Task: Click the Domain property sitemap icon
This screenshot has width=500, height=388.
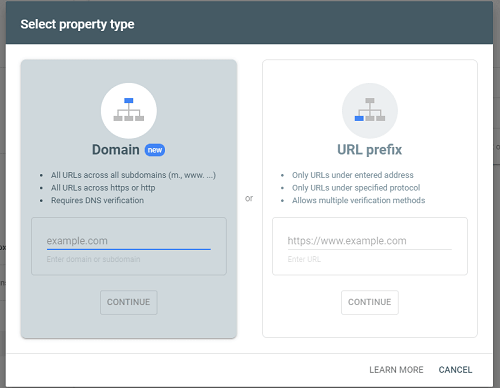Action: pyautogui.click(x=129, y=110)
